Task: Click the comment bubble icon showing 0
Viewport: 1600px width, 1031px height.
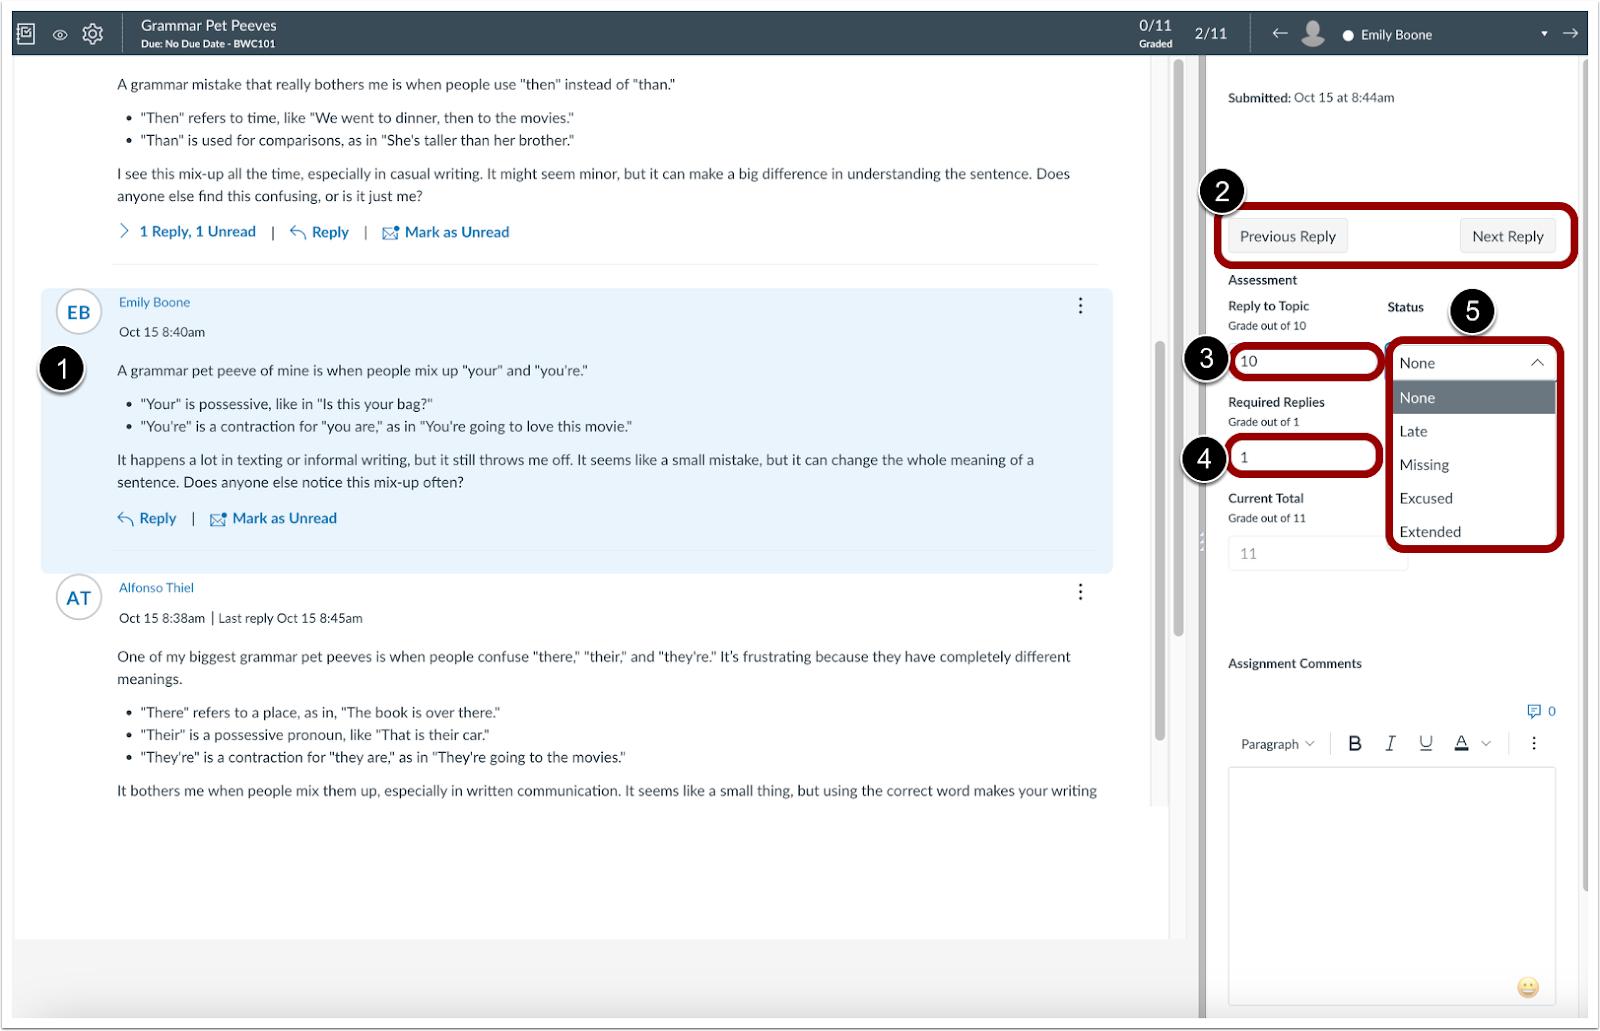Action: point(1537,711)
